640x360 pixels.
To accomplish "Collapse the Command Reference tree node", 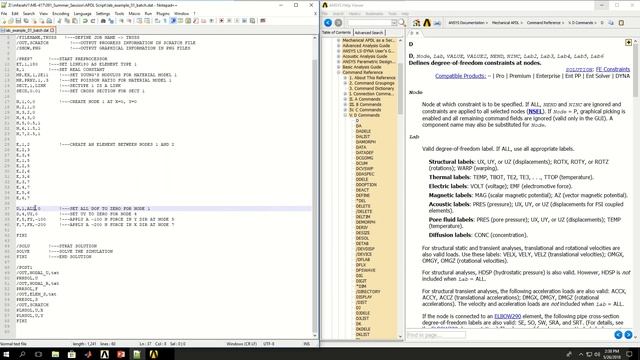I will point(338,72).
